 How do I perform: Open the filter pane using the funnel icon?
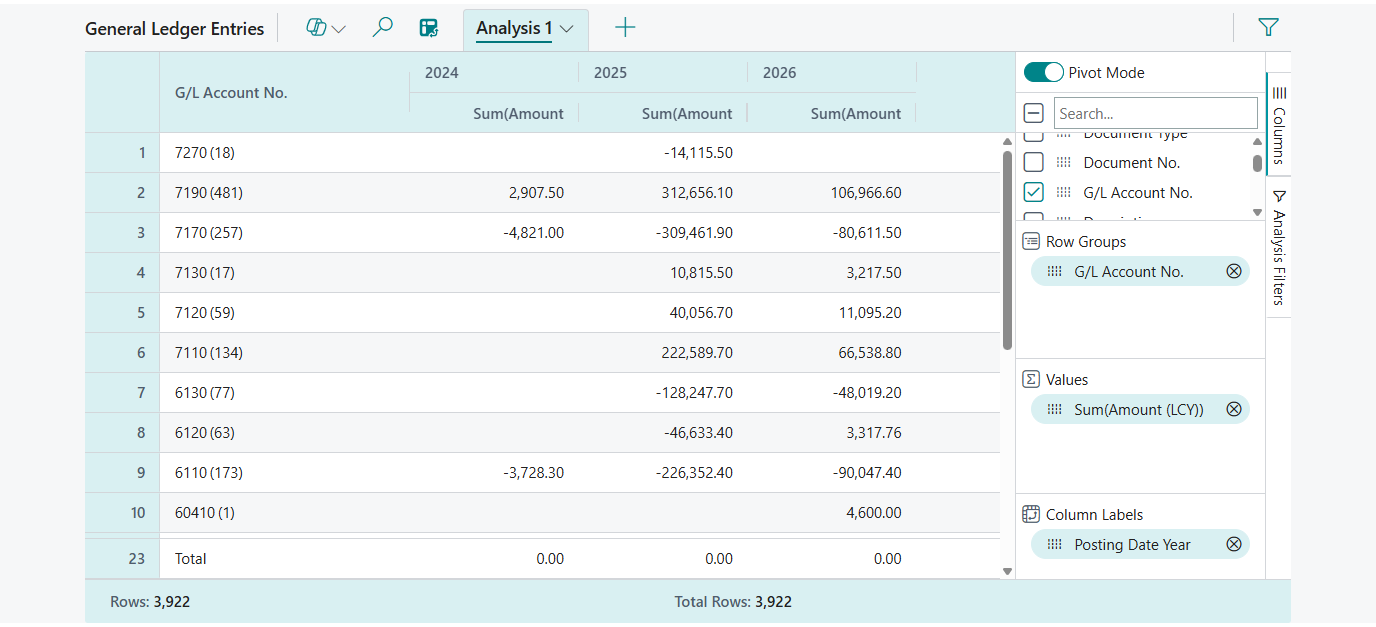click(x=1267, y=27)
